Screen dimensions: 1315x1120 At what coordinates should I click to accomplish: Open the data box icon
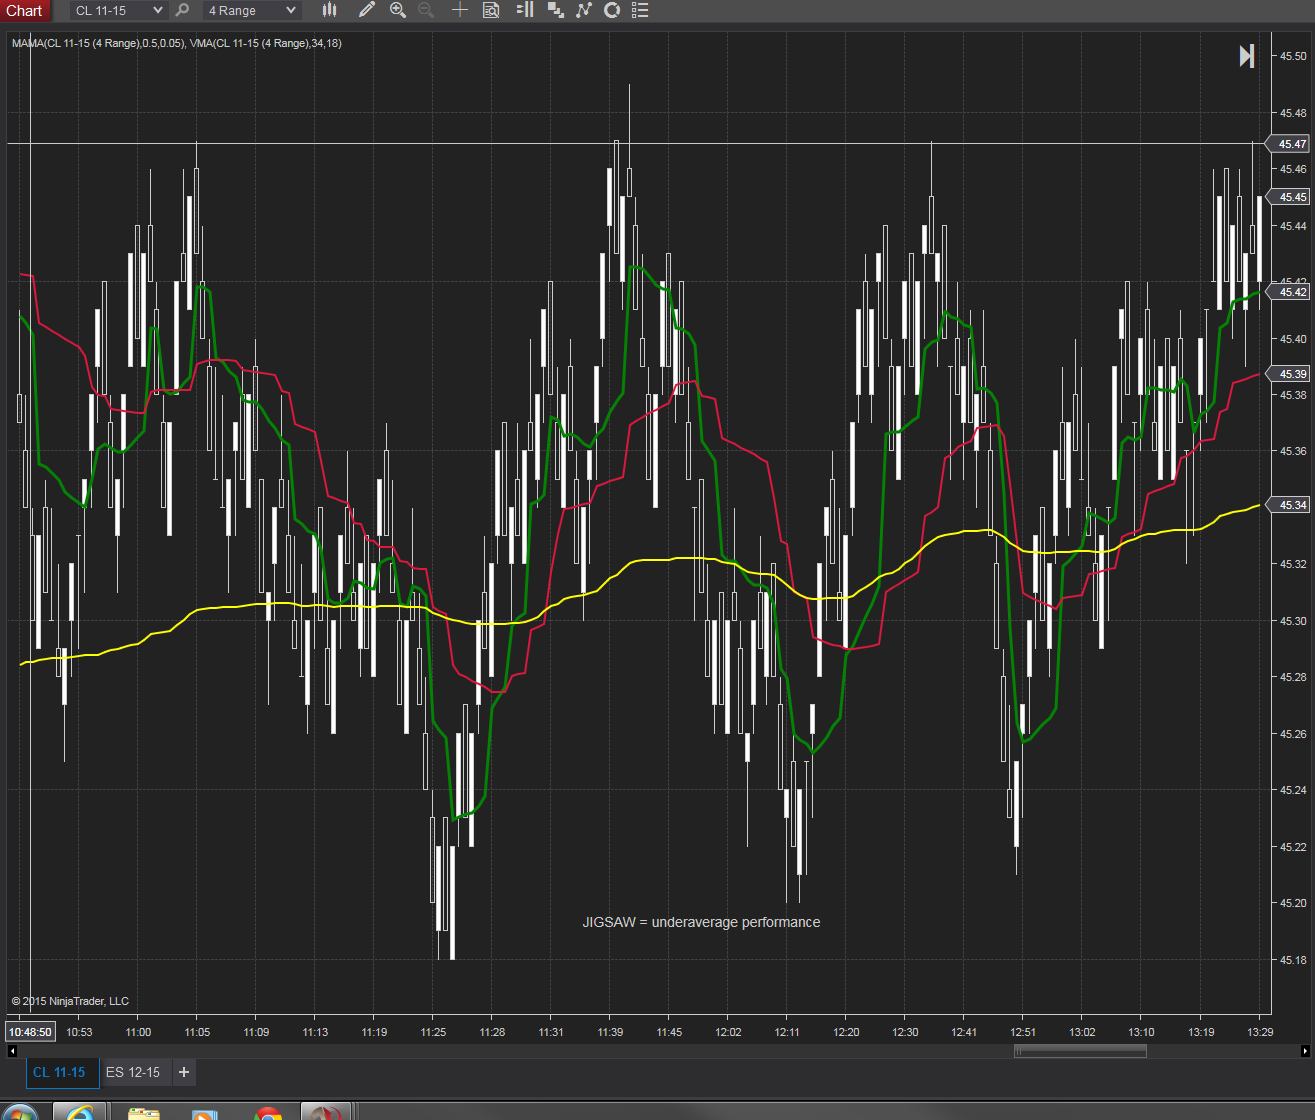[491, 10]
